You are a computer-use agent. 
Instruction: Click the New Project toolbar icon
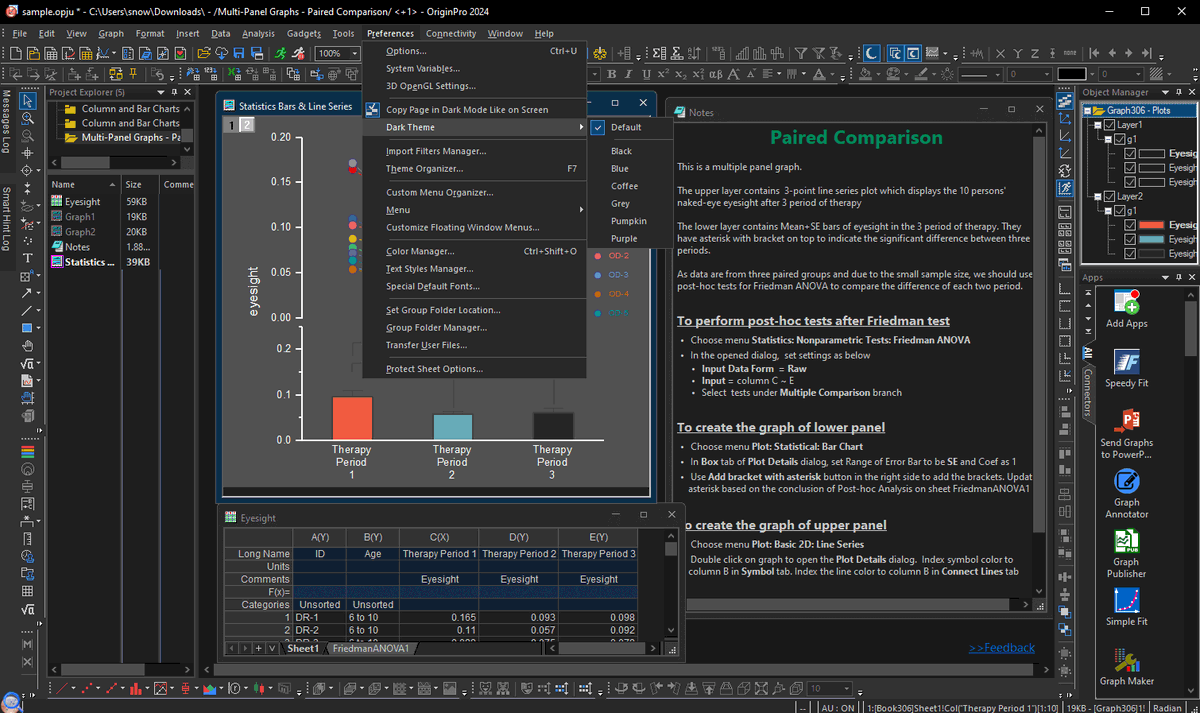[14, 53]
